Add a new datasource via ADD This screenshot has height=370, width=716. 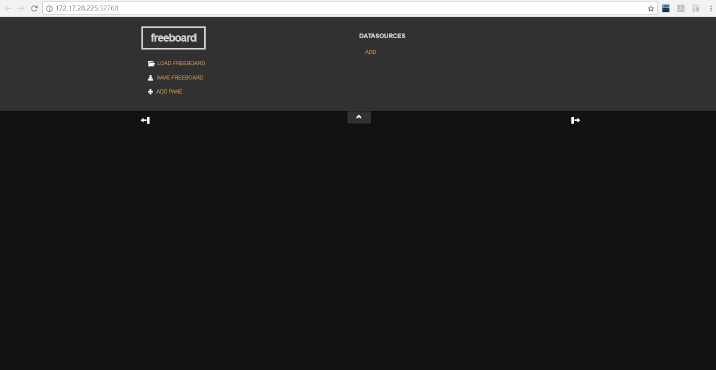[370, 52]
